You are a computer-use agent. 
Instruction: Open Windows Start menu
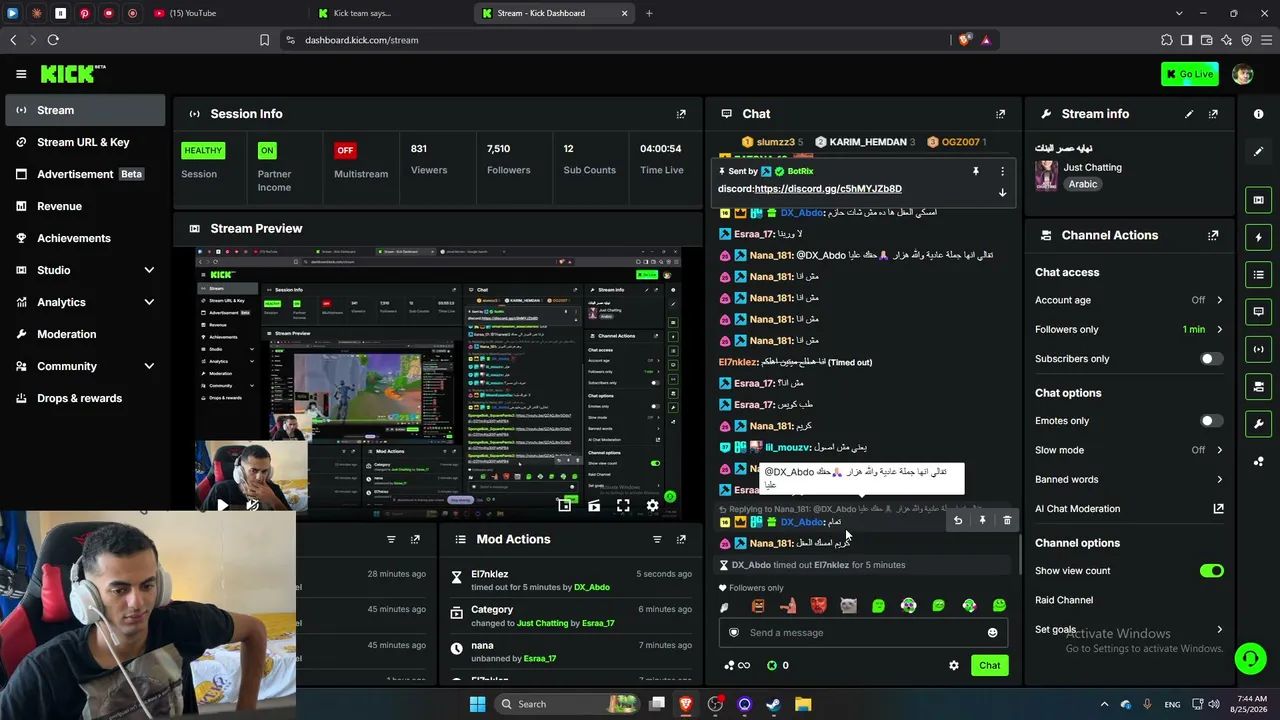pos(477,704)
